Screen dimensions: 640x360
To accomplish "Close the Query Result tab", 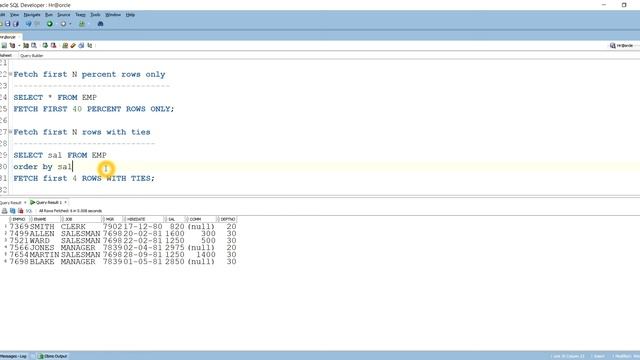I will pos(25,202).
